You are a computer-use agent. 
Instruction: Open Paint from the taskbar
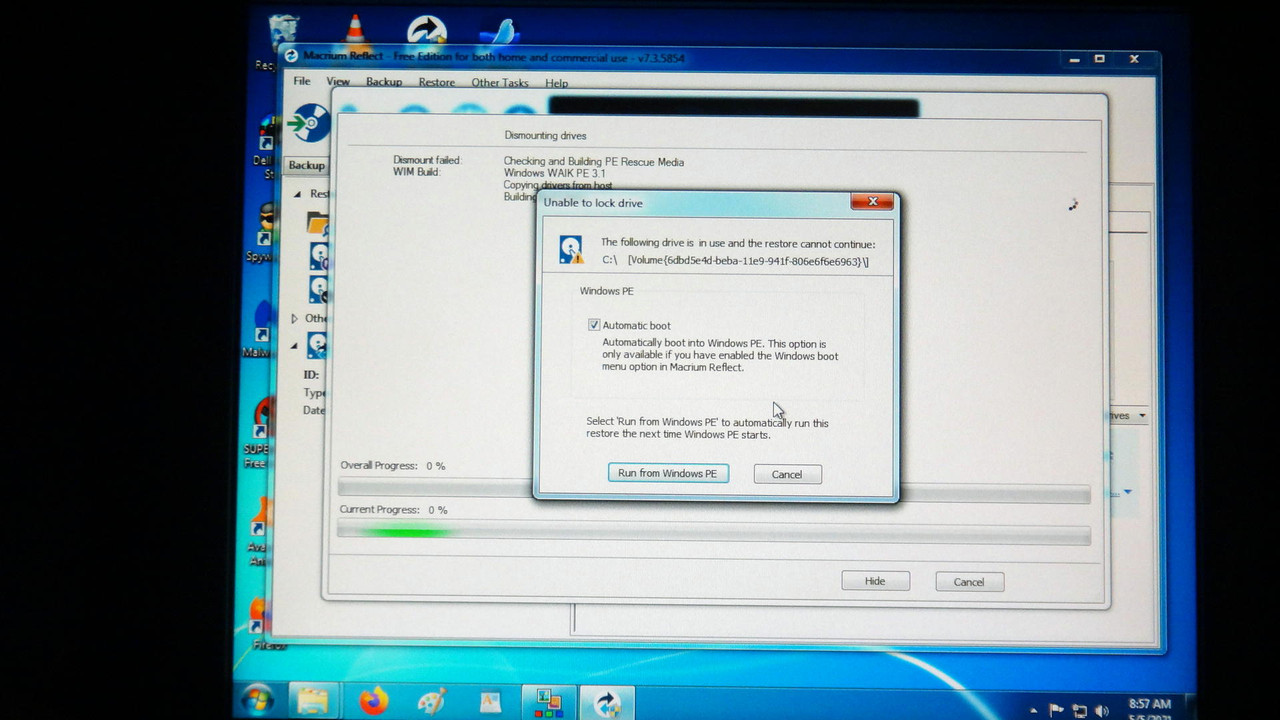click(x=431, y=702)
